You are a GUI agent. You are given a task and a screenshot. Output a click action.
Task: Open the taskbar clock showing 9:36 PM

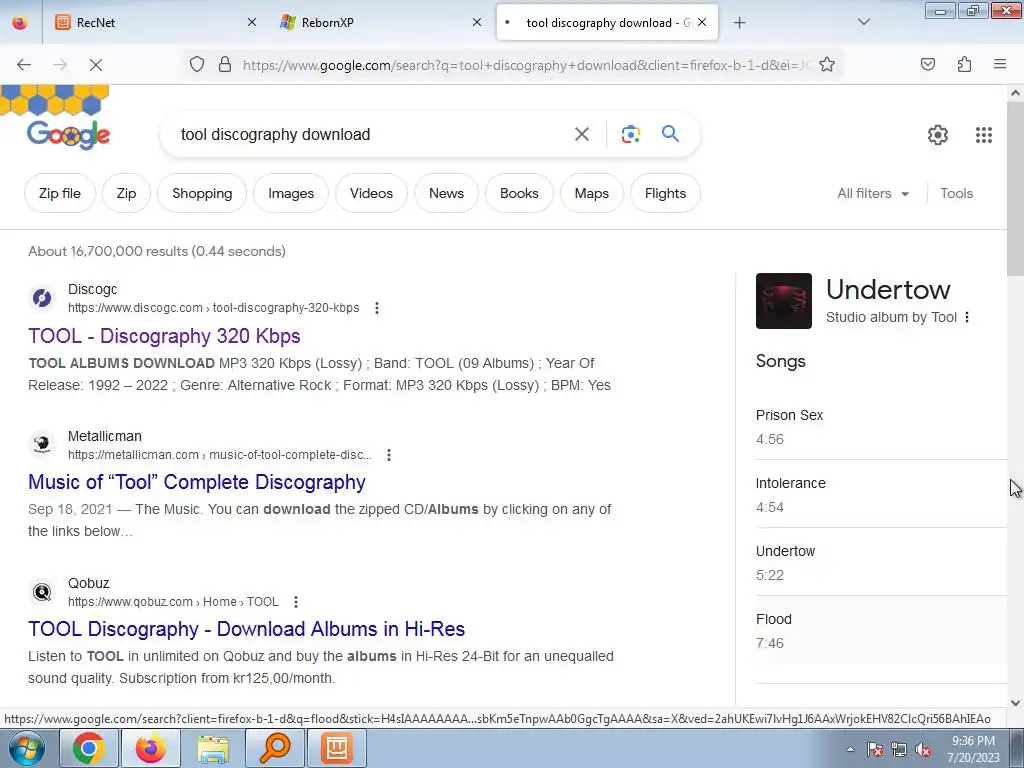pyautogui.click(x=973, y=749)
